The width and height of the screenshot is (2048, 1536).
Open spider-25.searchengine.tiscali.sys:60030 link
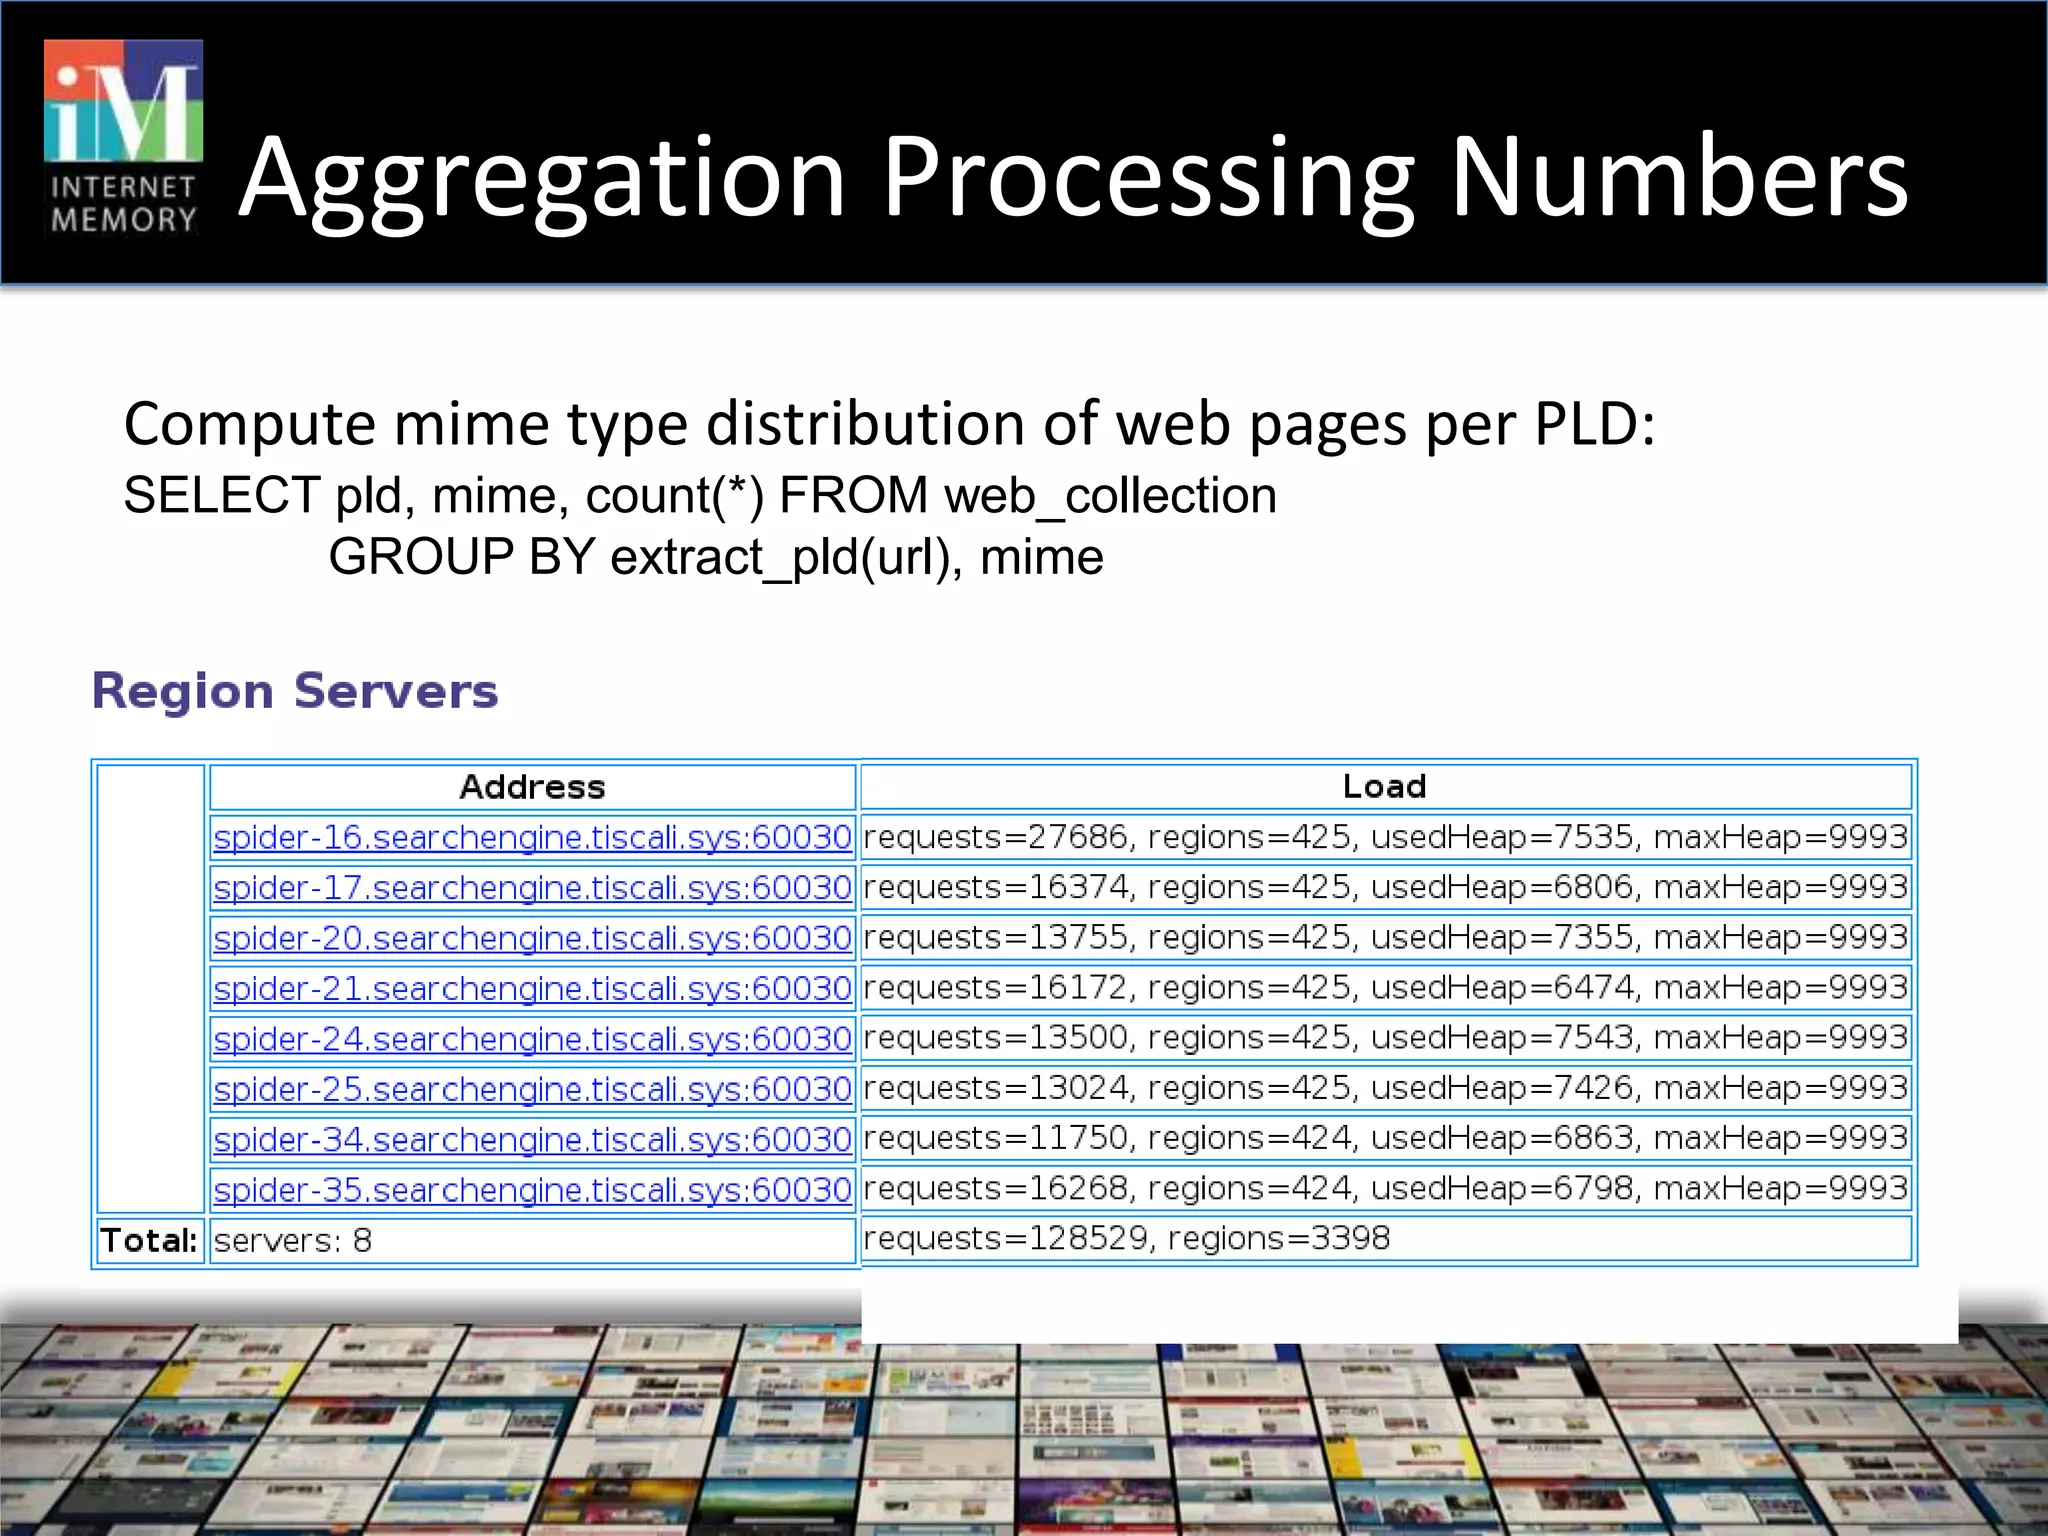(533, 1089)
